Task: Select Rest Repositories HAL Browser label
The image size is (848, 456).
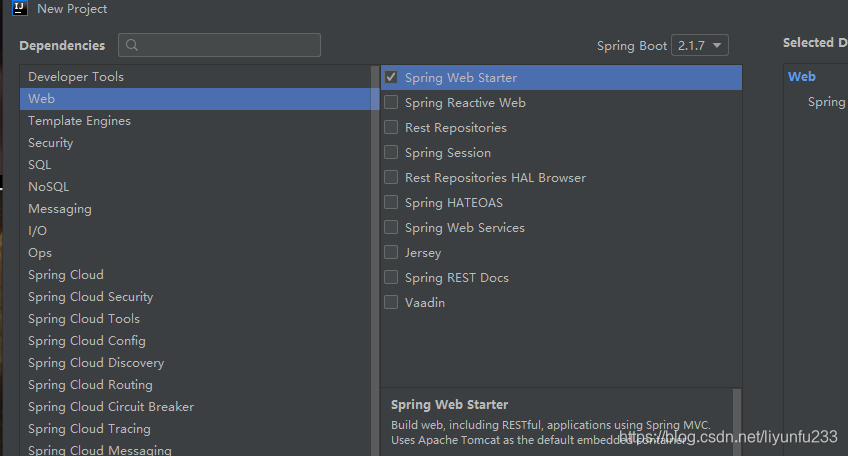Action: [x=495, y=178]
